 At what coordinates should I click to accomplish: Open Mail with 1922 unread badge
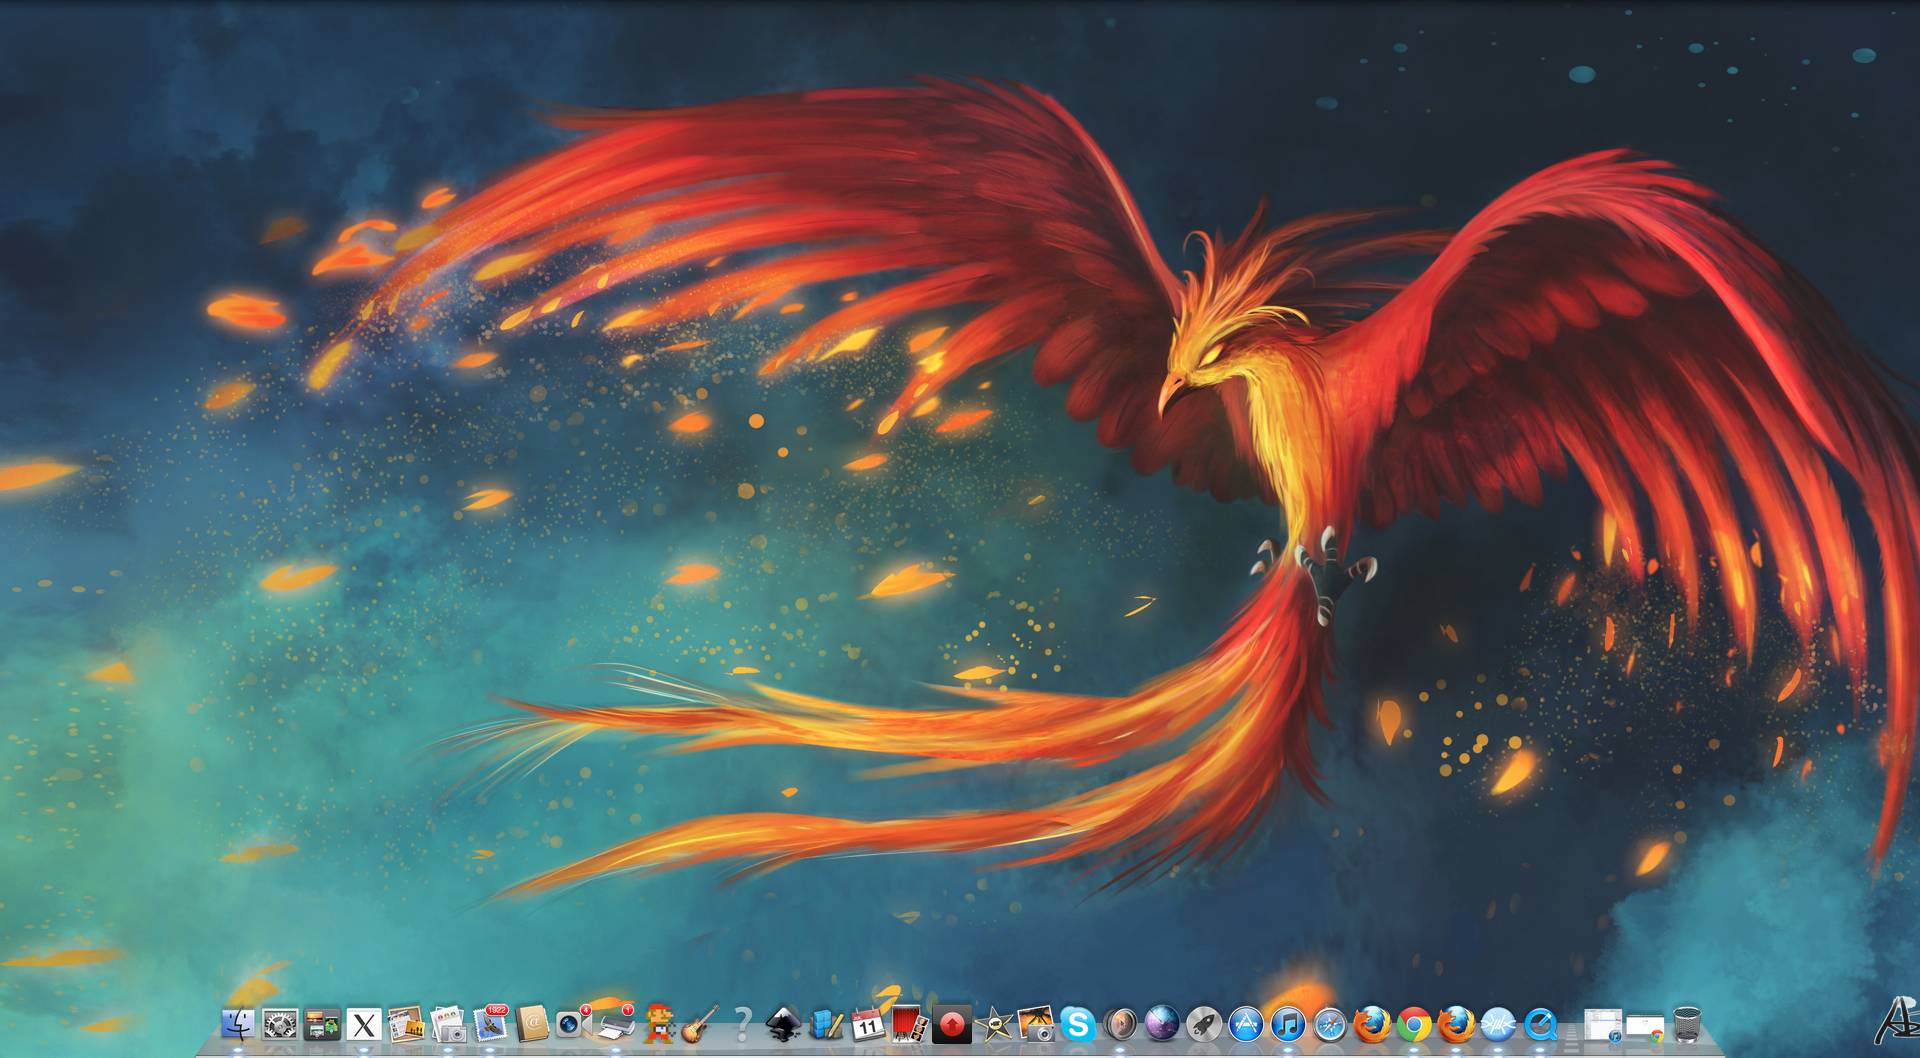[491, 1024]
